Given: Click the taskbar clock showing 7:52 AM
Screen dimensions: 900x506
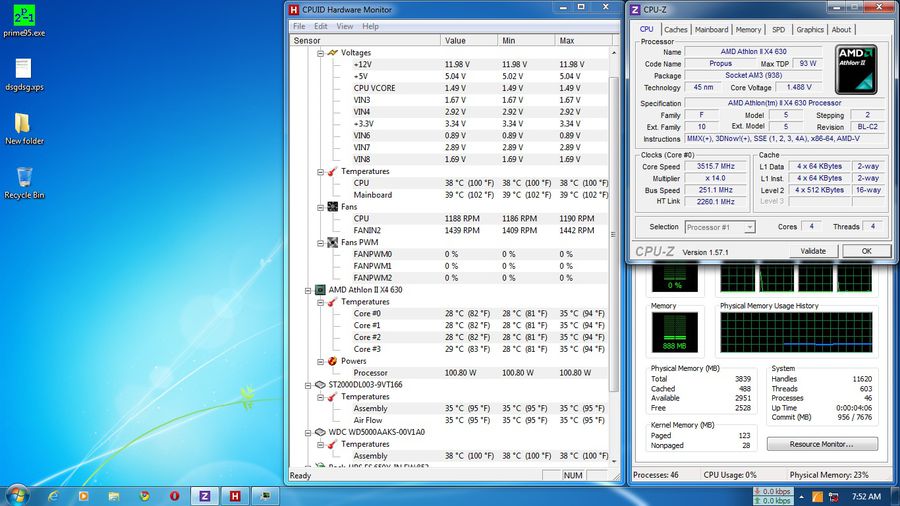Looking at the screenshot, I should (x=866, y=496).
